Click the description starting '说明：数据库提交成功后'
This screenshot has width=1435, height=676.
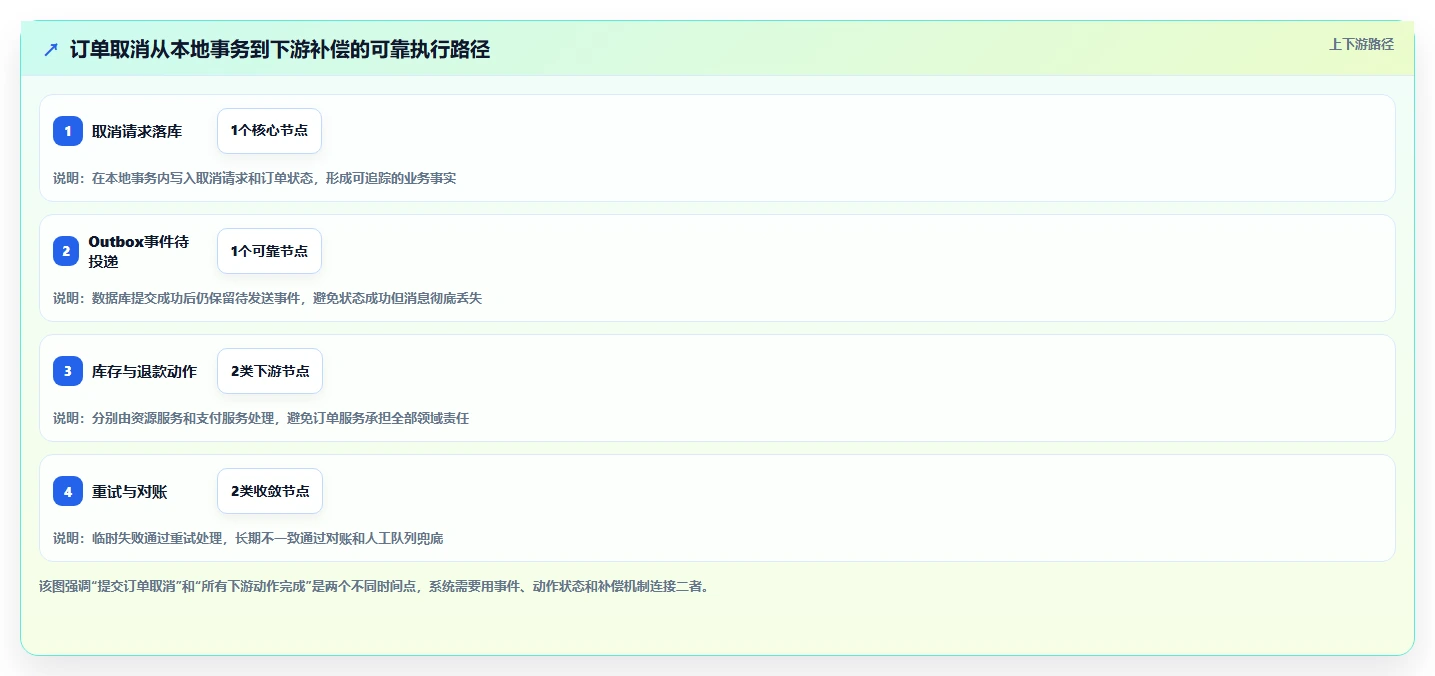[x=267, y=298]
